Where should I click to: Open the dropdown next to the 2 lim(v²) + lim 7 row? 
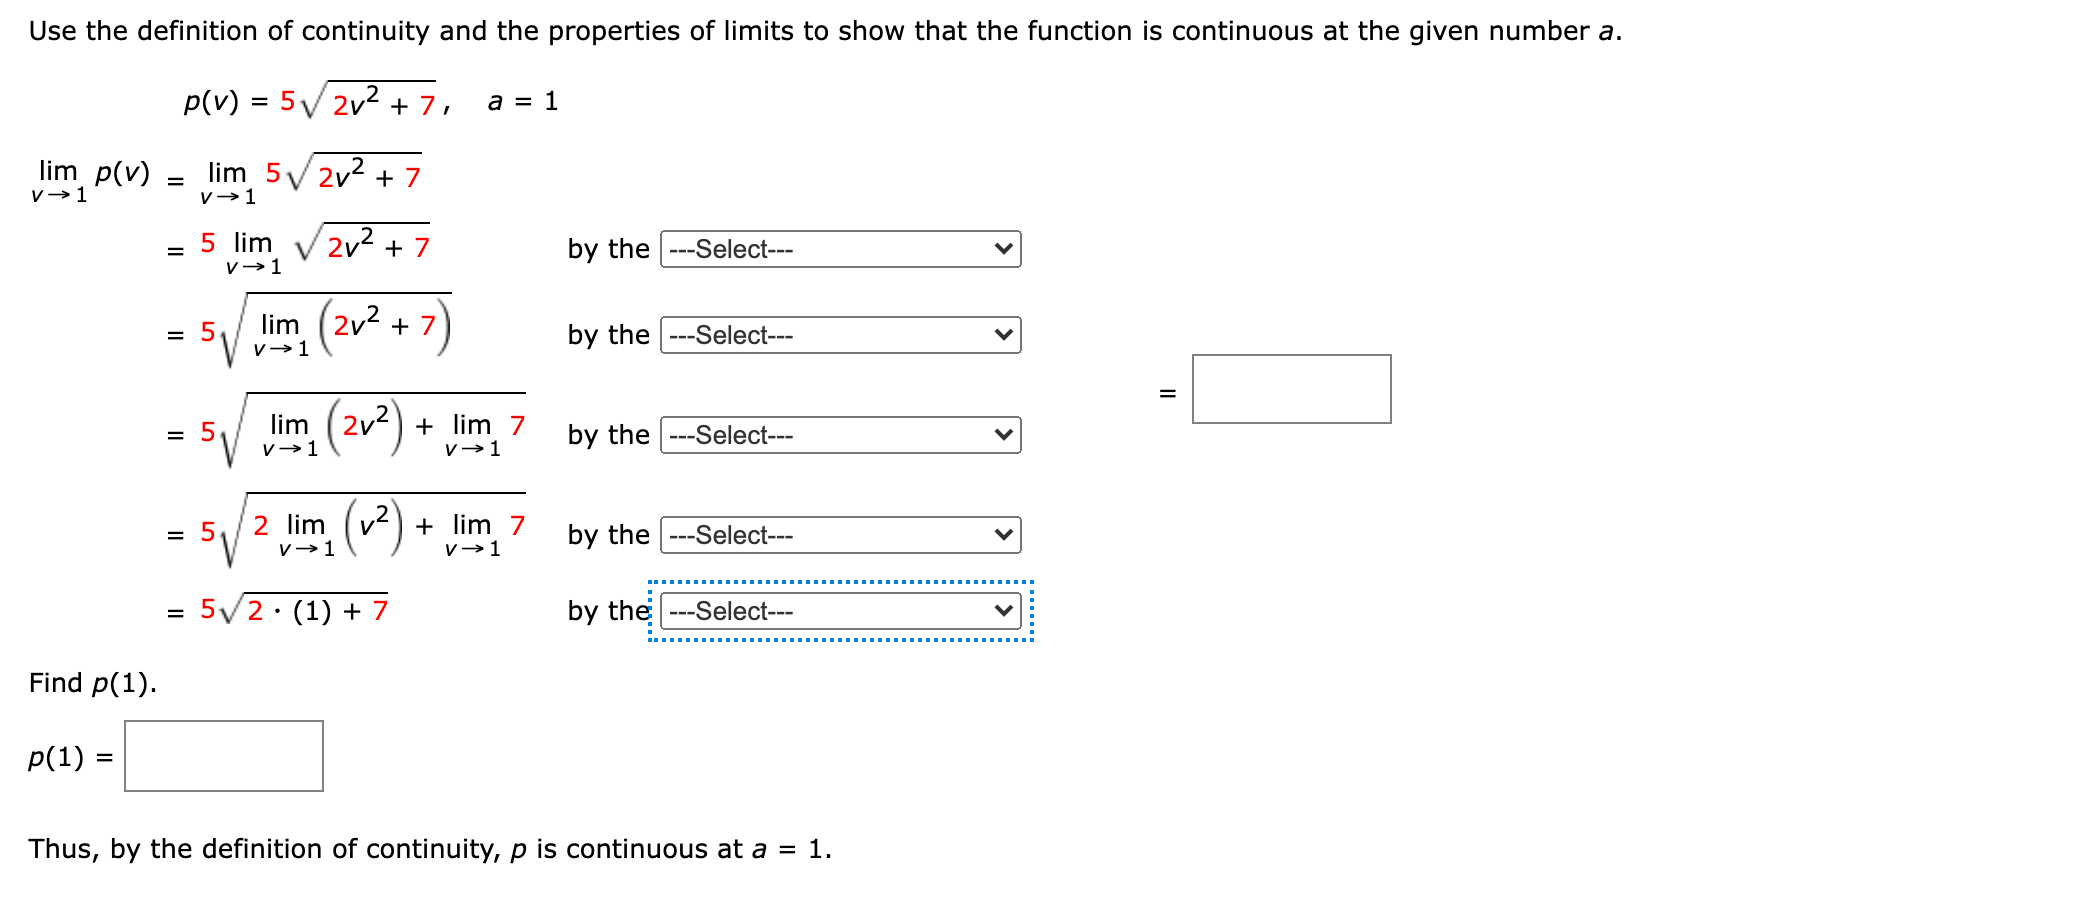[840, 536]
